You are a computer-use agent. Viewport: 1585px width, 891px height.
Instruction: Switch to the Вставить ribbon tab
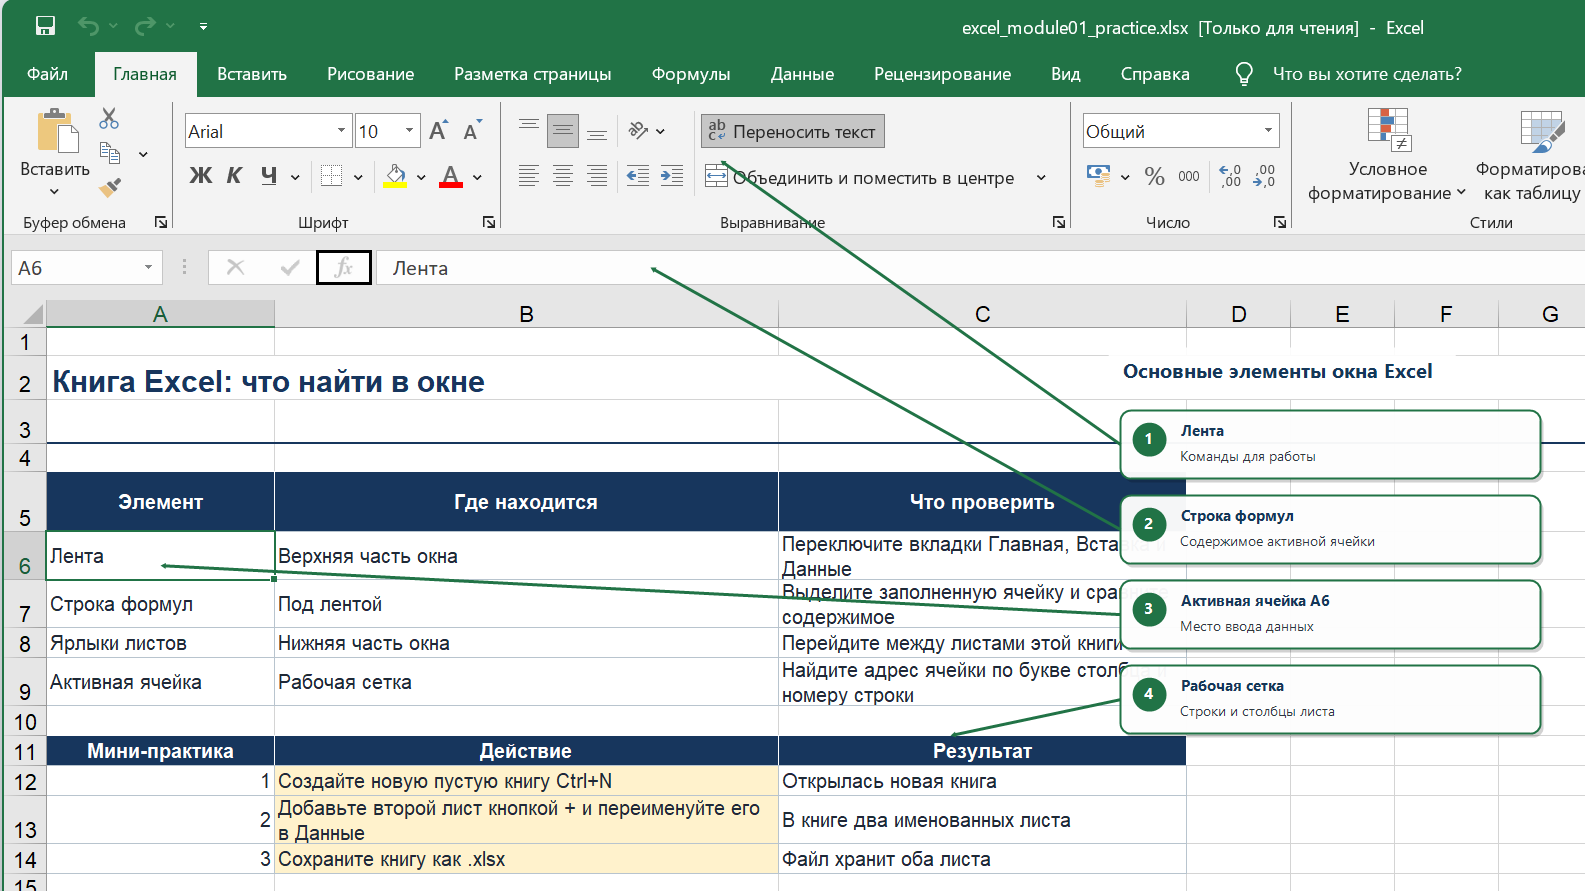pos(252,74)
